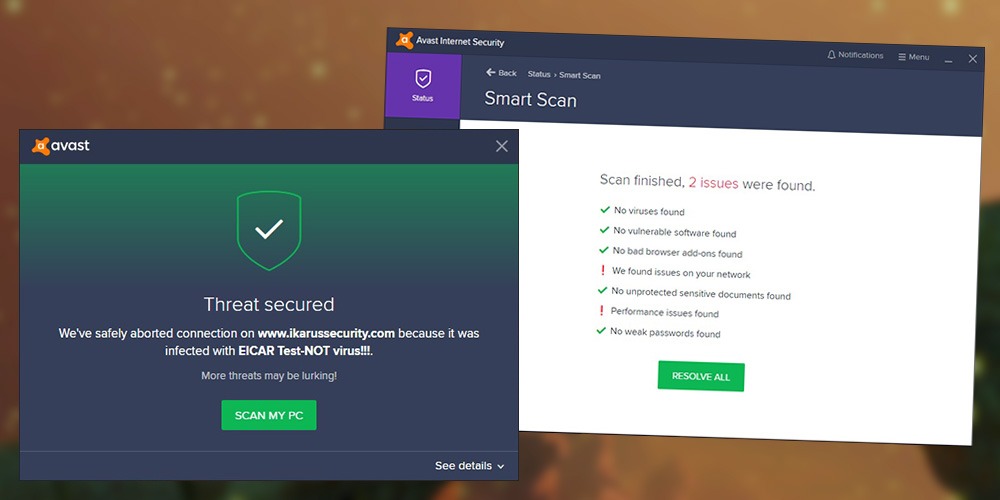Click RESOLVE ALL in Smart Scan window
Screen dimensions: 1000x500
(x=701, y=376)
